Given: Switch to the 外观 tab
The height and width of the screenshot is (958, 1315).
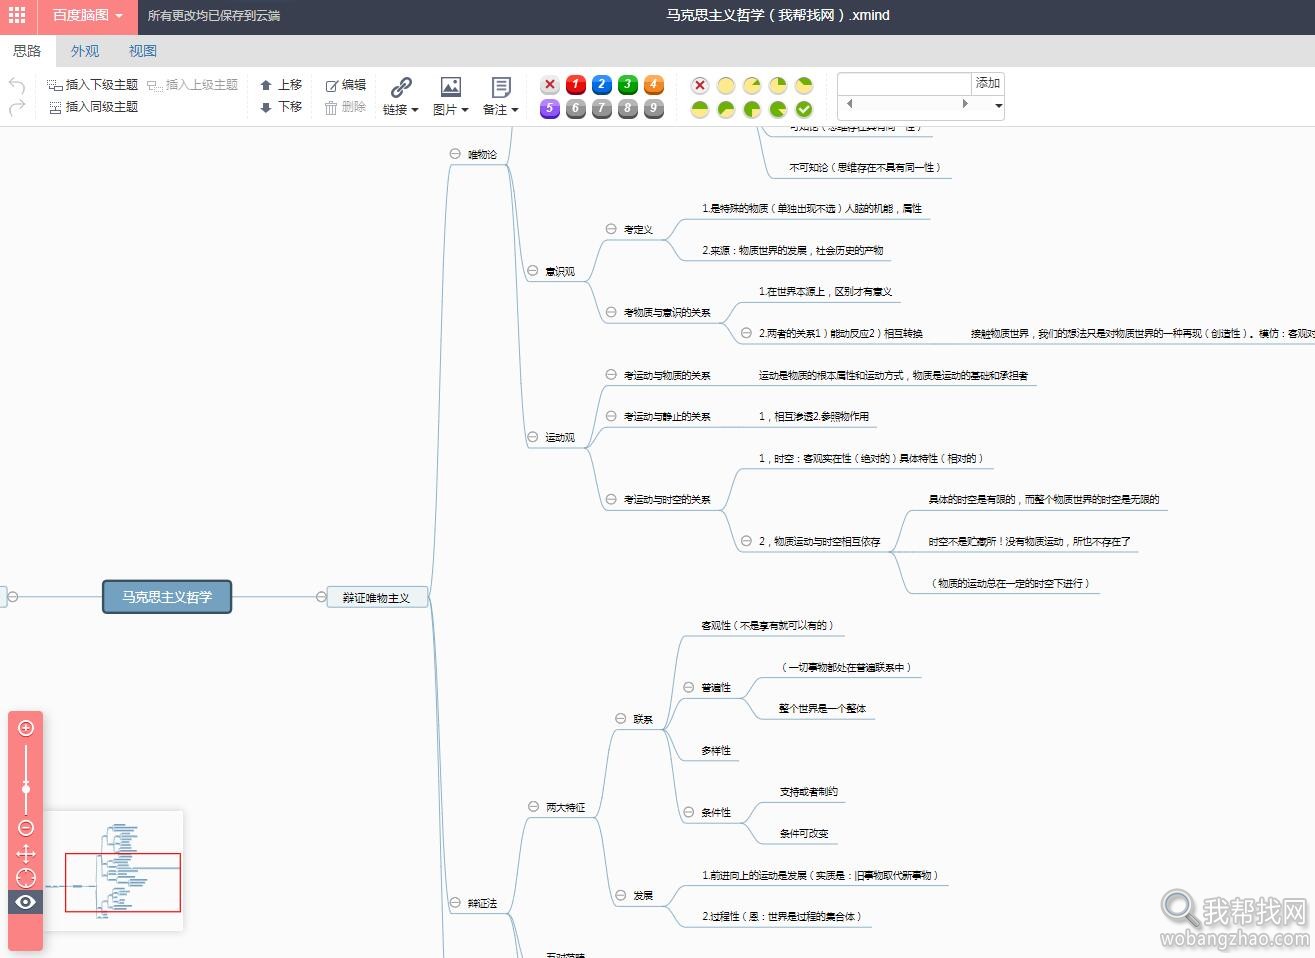Looking at the screenshot, I should click(85, 51).
